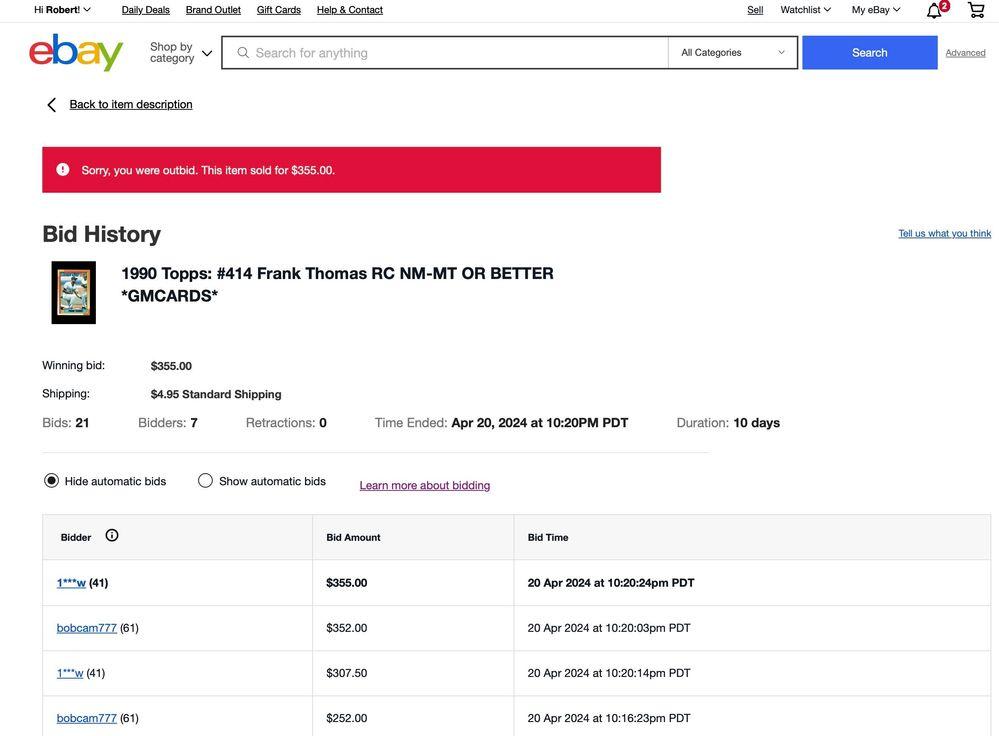Open bidder 1***w winning bid profile

coord(71,583)
